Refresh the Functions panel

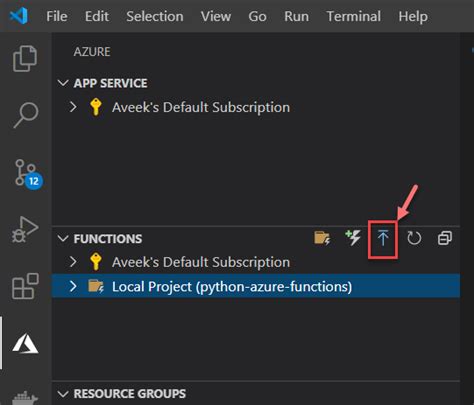pyautogui.click(x=414, y=238)
